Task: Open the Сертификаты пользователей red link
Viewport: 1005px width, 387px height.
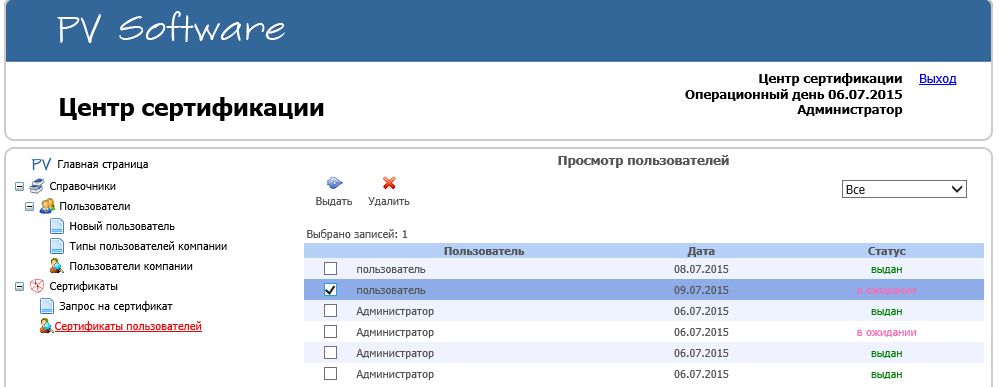Action: click(x=128, y=326)
